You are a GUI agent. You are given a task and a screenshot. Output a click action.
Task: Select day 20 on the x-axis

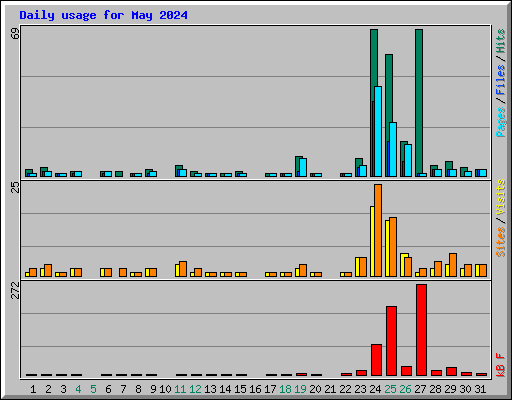click(x=315, y=389)
